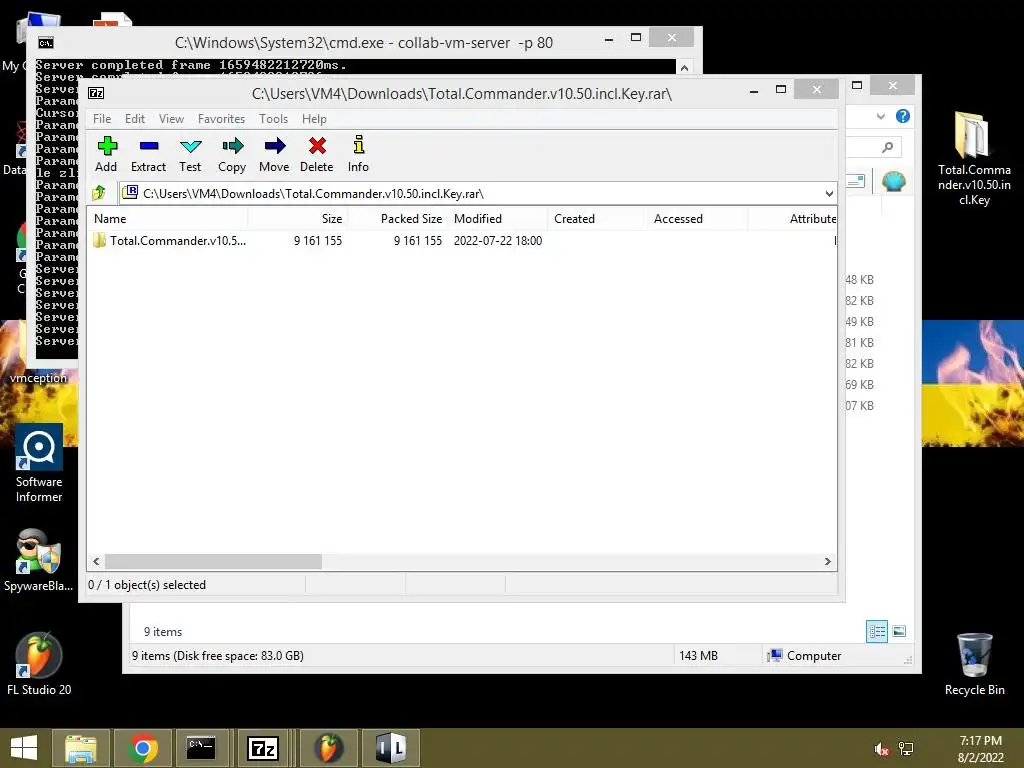Click the Move toolbar button
This screenshot has height=768, width=1024.
tap(274, 154)
